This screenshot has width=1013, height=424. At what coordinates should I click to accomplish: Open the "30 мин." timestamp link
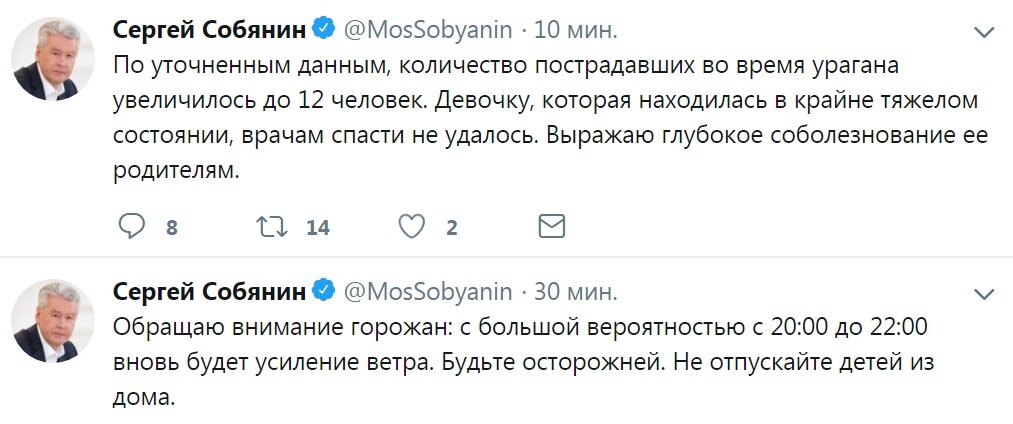pos(576,292)
